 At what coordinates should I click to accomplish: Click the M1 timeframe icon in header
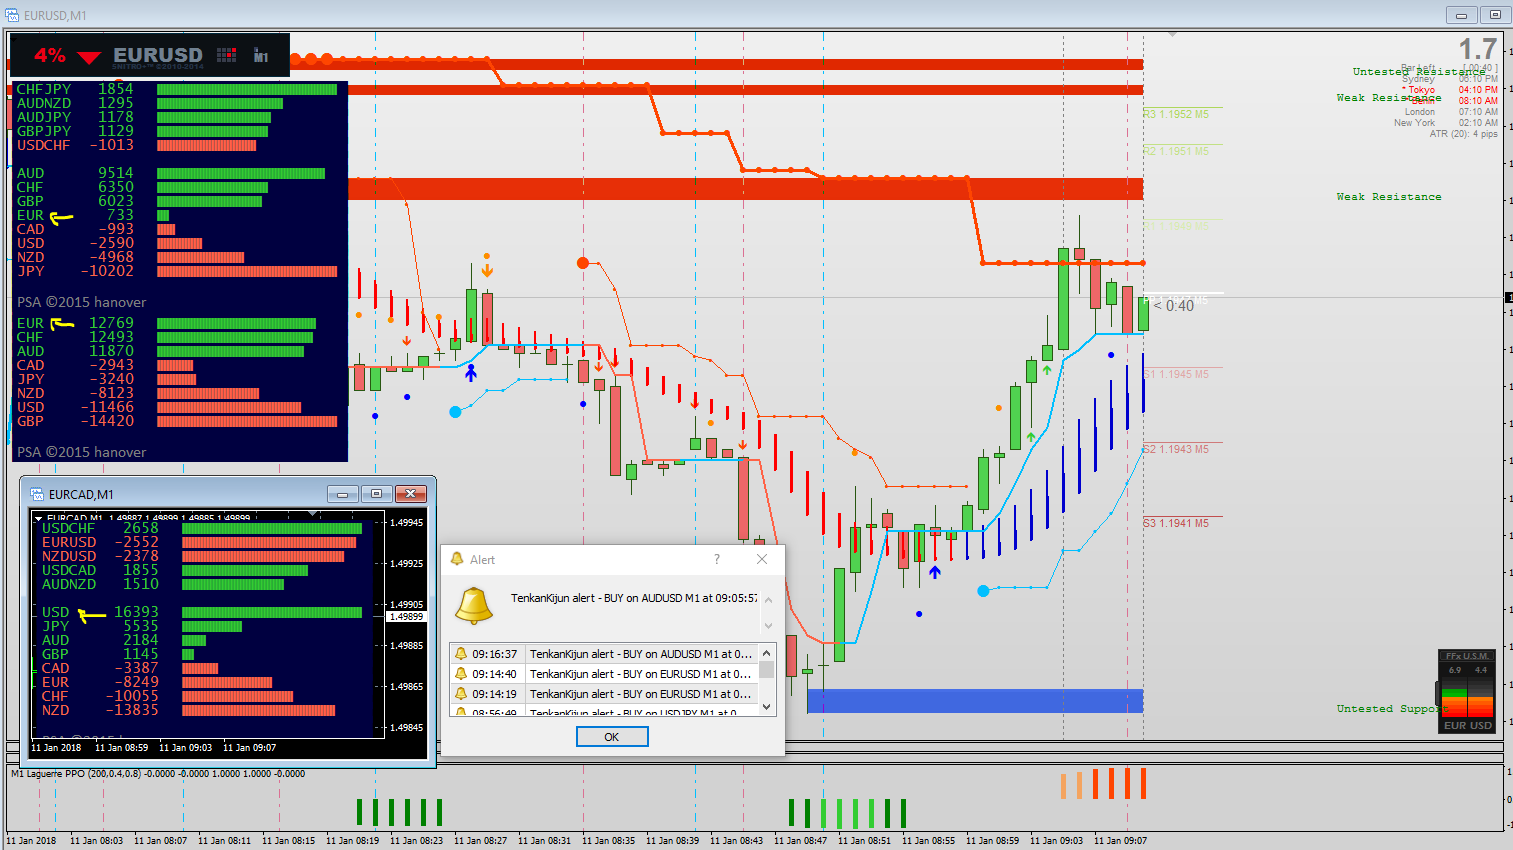point(261,56)
